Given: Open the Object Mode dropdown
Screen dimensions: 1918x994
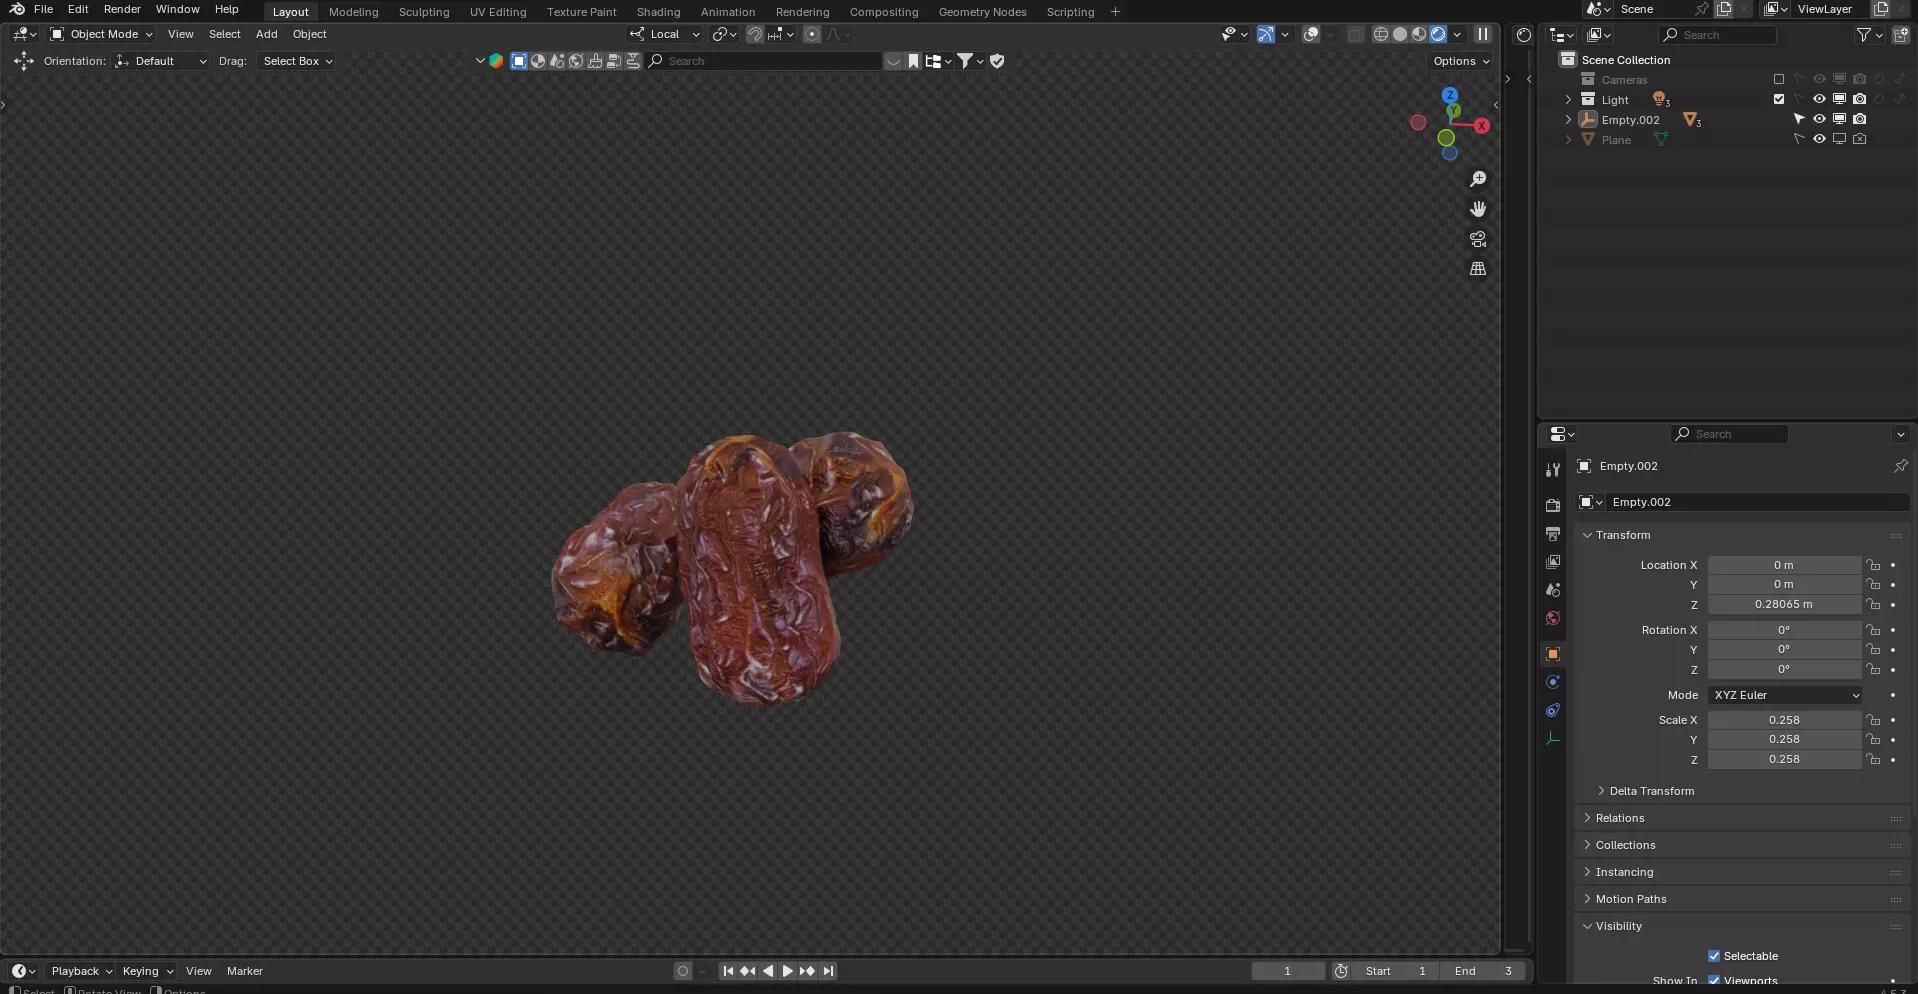Looking at the screenshot, I should coord(102,34).
